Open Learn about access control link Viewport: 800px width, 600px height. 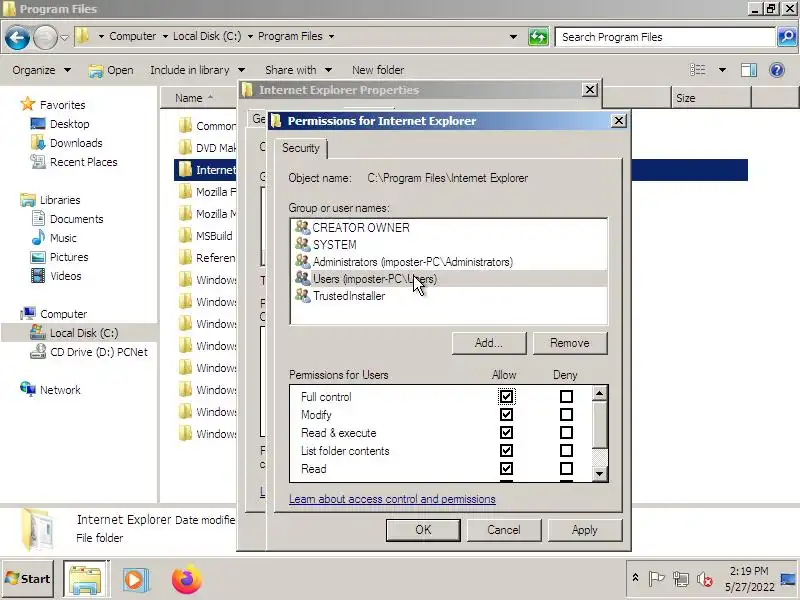(x=392, y=499)
